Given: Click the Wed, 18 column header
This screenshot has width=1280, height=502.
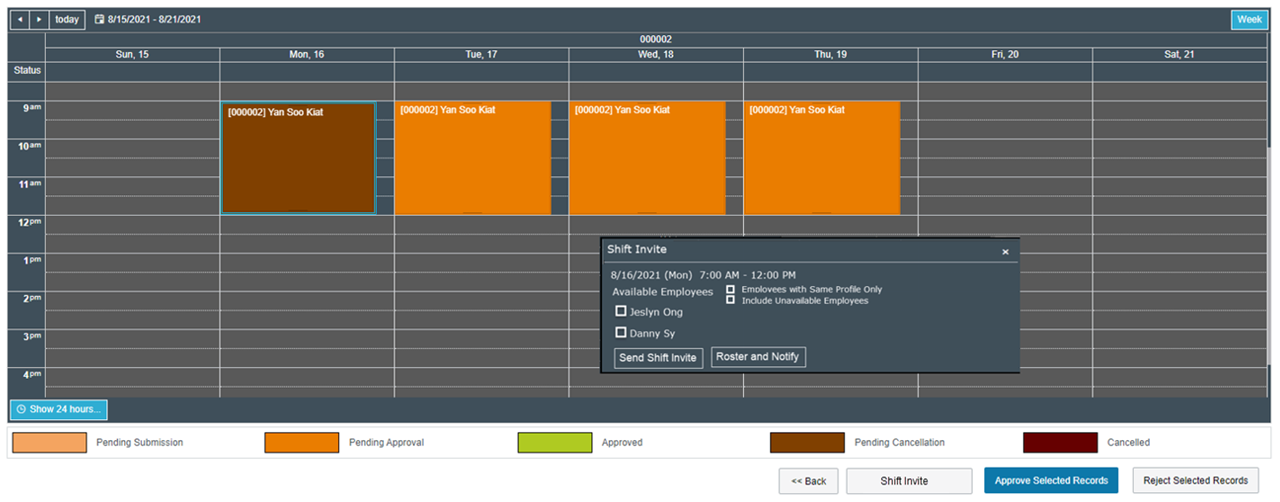Looking at the screenshot, I should (x=656, y=54).
